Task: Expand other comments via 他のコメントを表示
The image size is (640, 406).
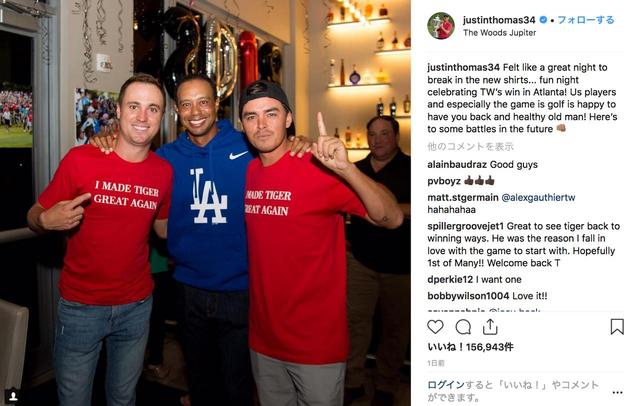Action: 470,146
